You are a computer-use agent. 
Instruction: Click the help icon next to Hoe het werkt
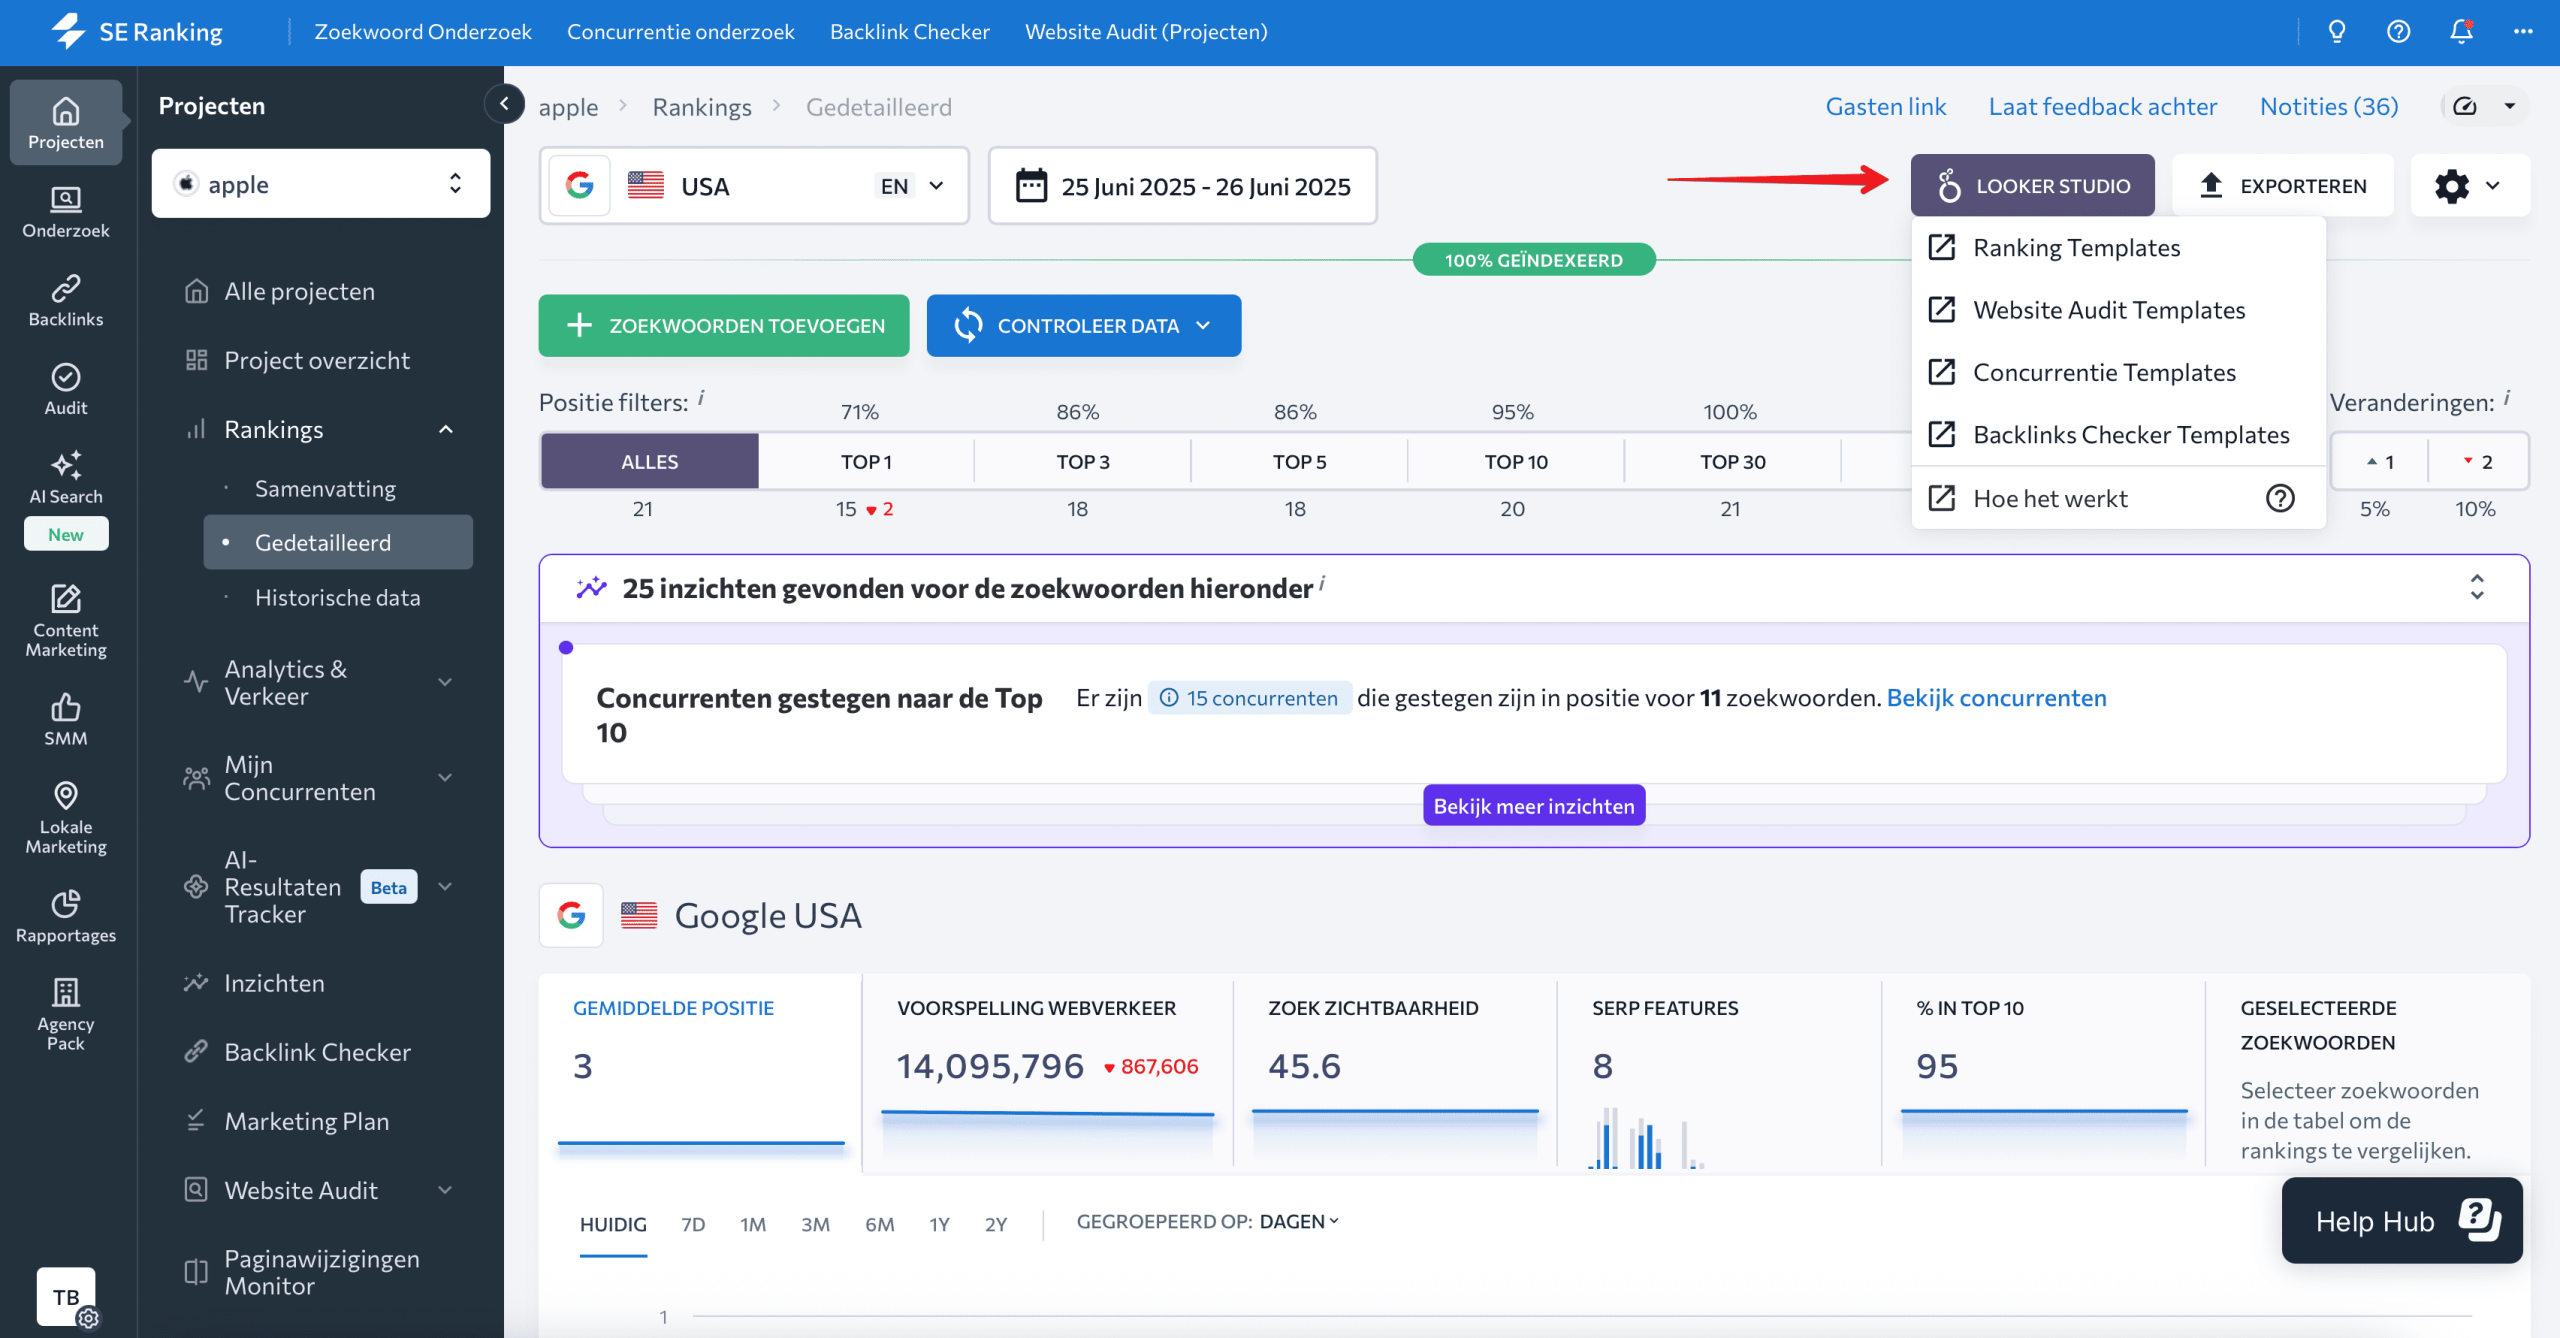tap(2280, 498)
